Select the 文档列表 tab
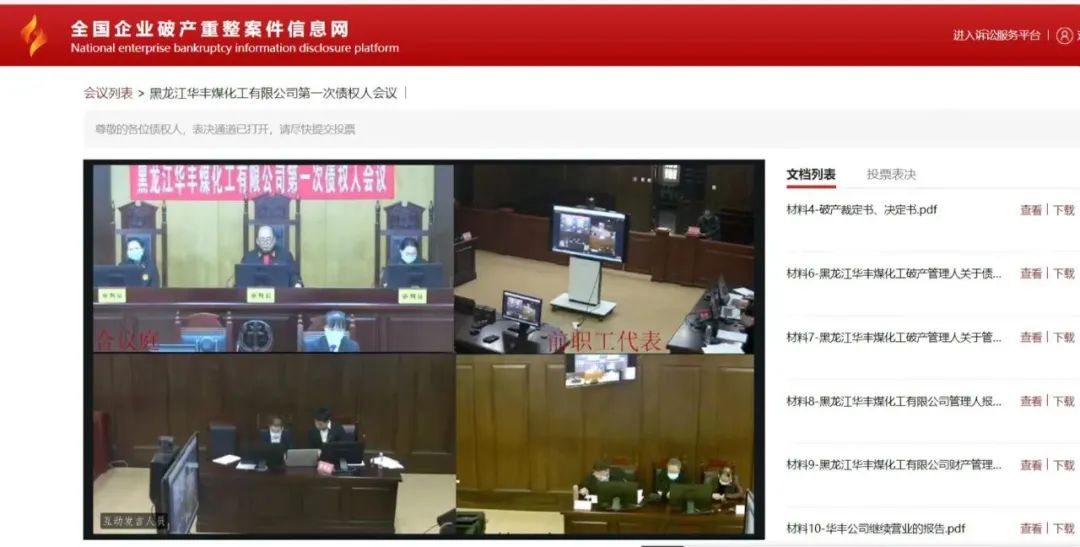 pos(811,174)
